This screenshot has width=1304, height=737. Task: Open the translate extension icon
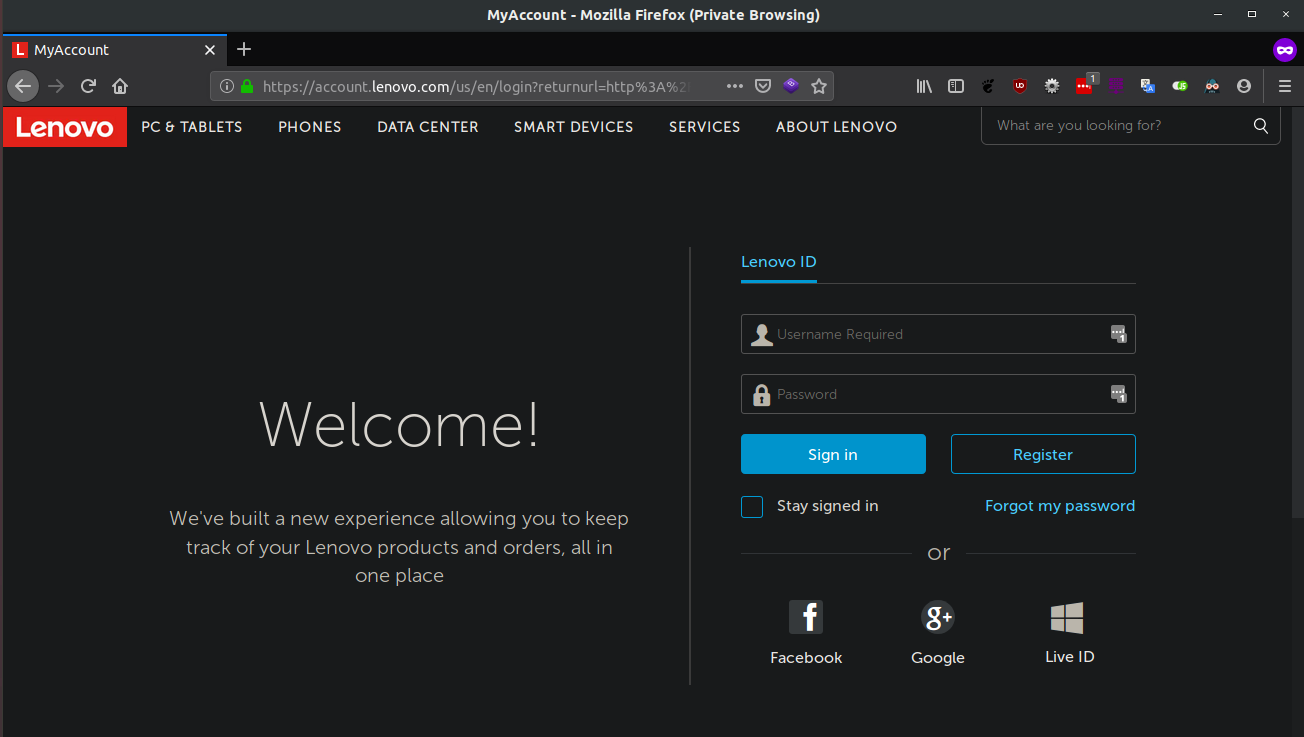[x=1148, y=86]
